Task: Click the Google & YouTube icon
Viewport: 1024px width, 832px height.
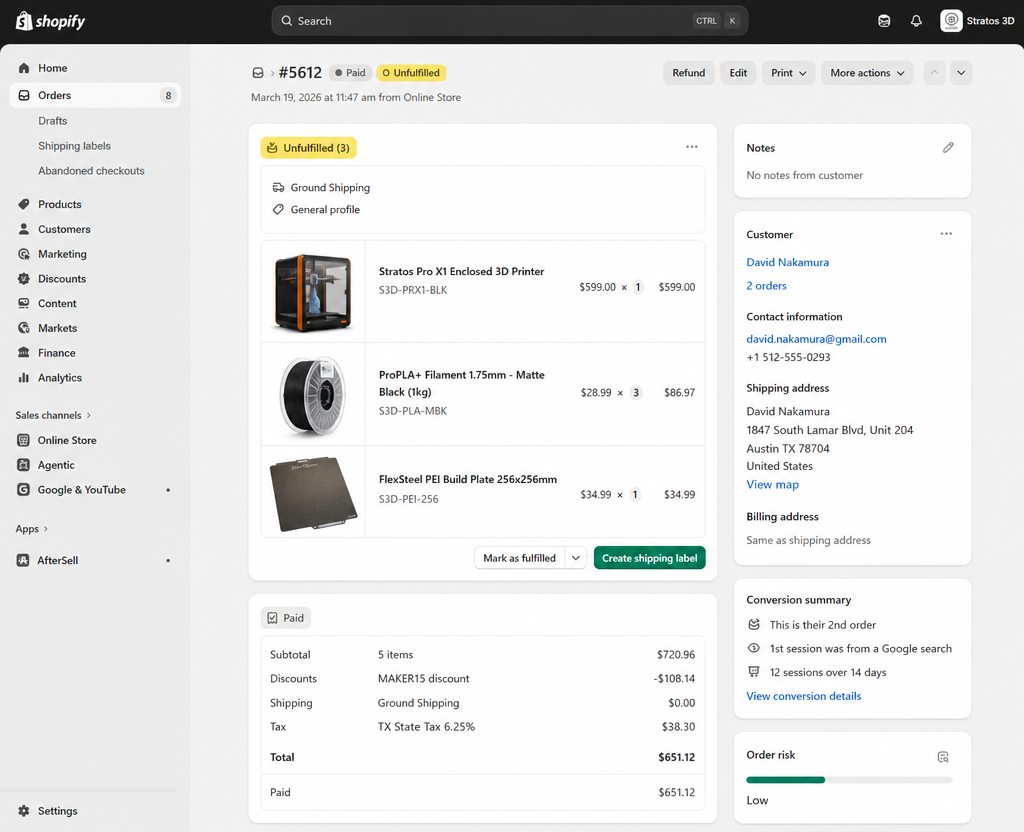Action: tap(24, 490)
